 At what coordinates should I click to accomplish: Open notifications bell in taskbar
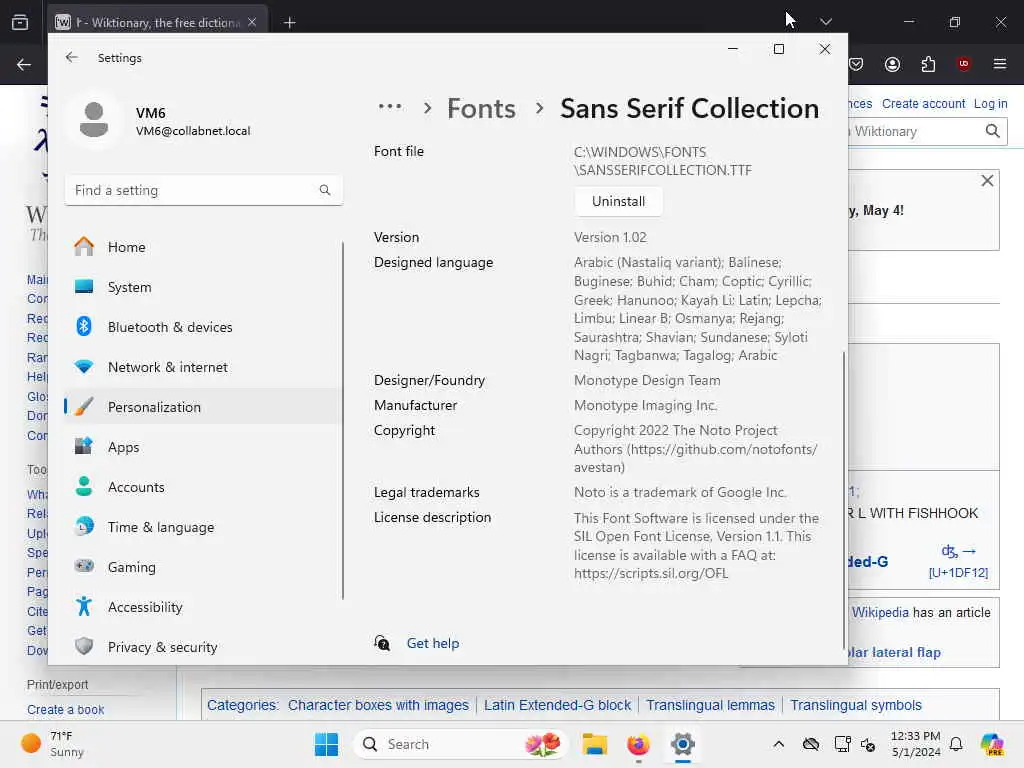pyautogui.click(x=956, y=744)
